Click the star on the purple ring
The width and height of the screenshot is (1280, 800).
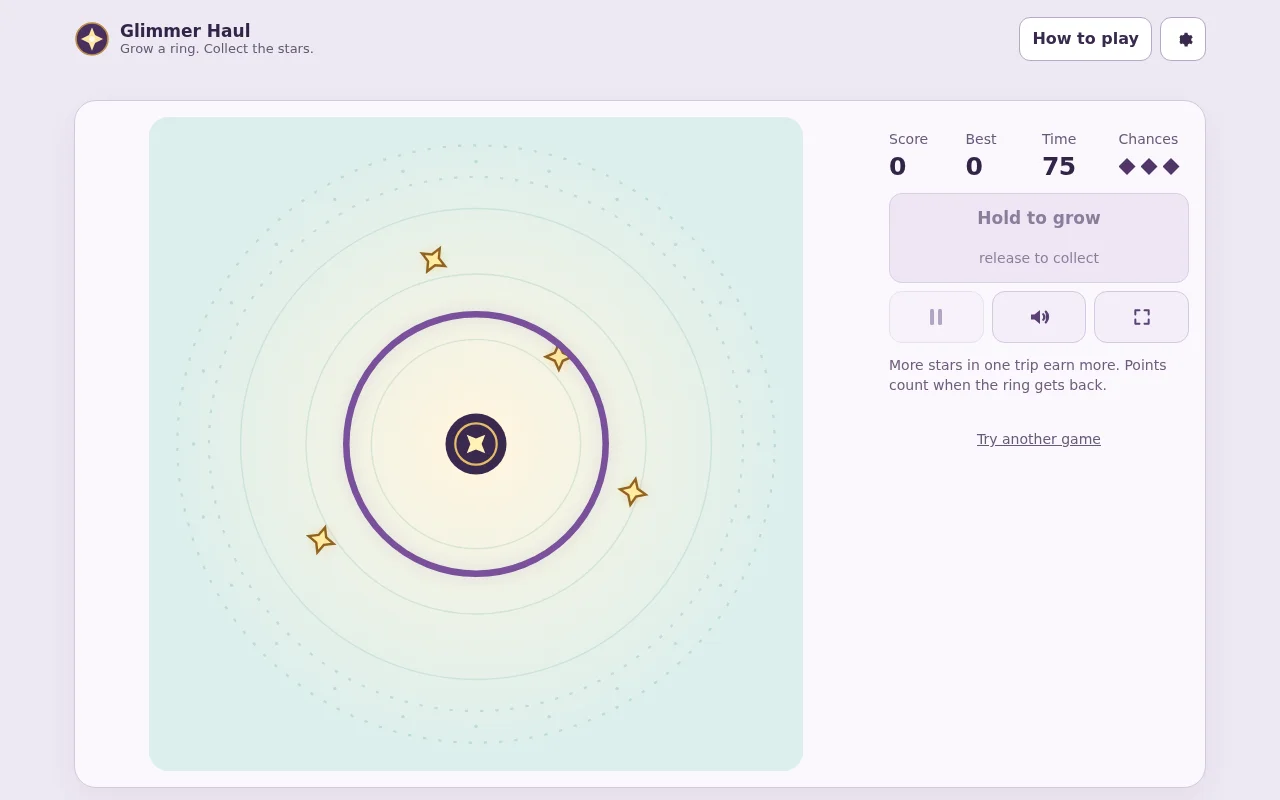coord(558,357)
